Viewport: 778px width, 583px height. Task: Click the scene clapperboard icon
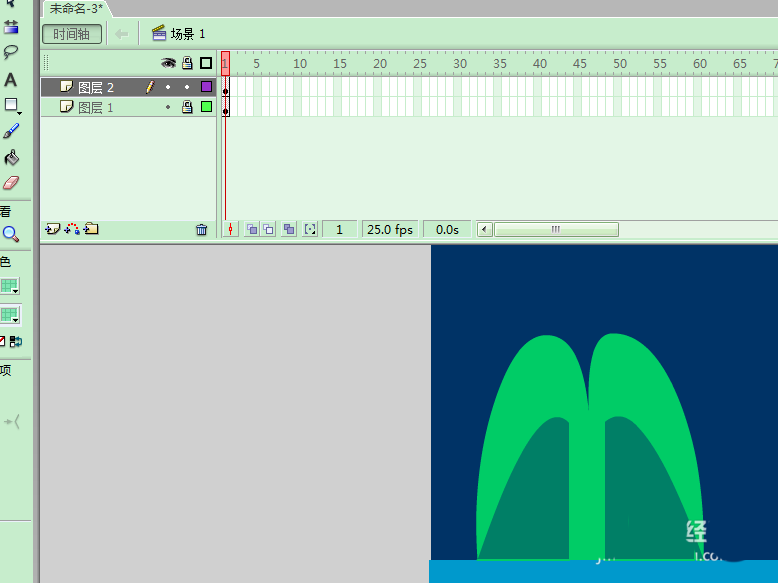point(159,33)
